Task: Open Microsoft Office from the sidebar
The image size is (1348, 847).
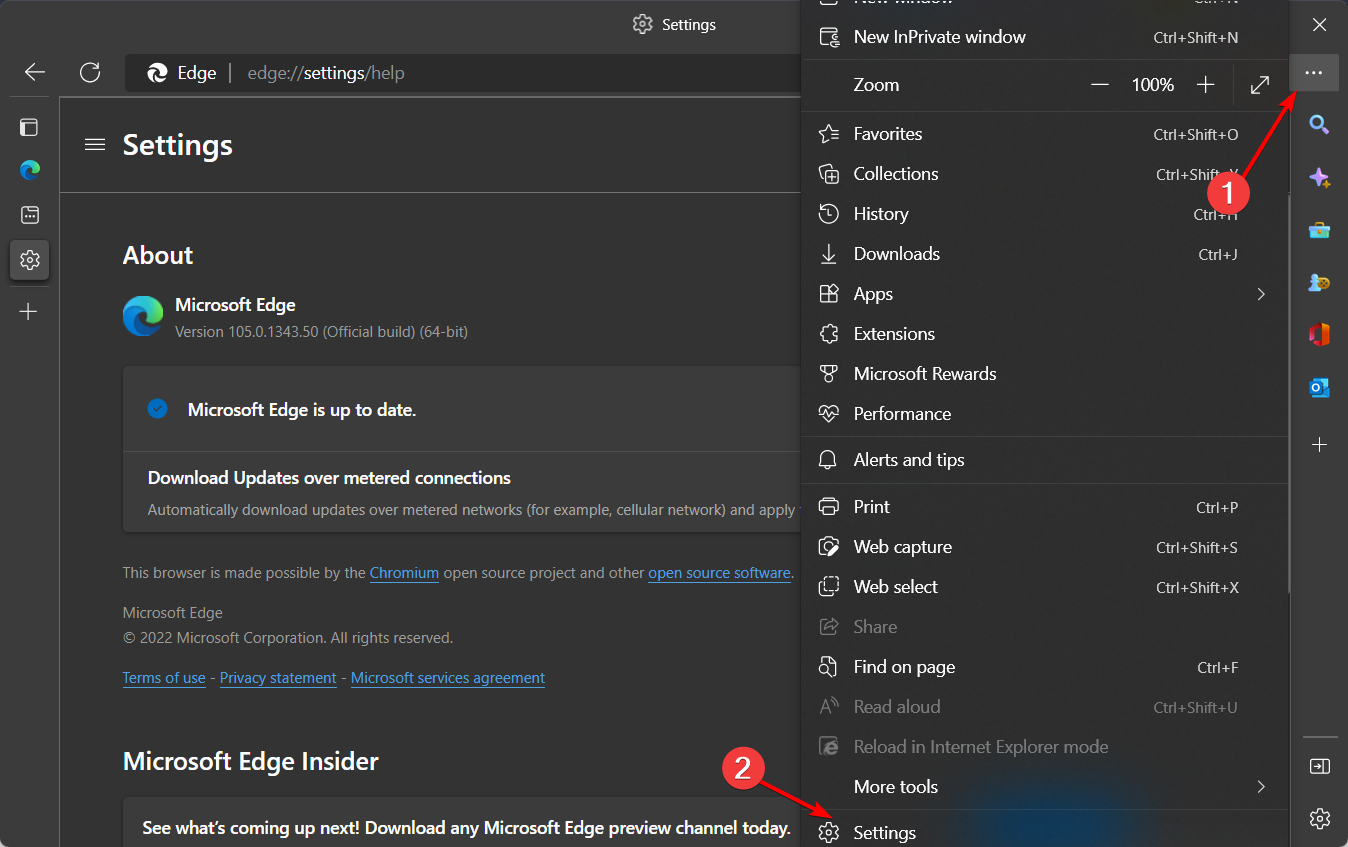Action: pos(1319,334)
